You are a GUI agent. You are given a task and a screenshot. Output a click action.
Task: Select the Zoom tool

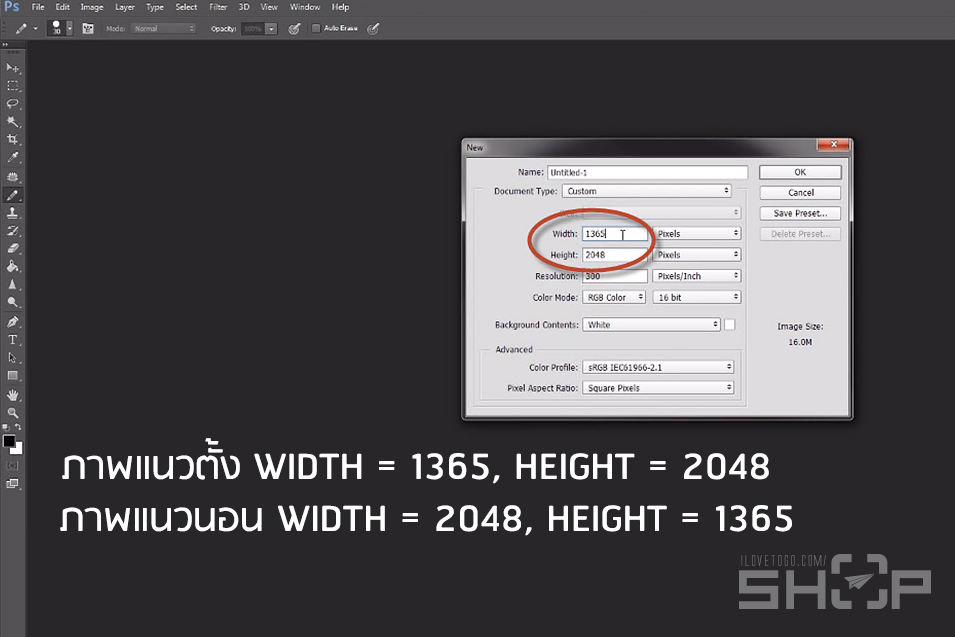[x=12, y=412]
